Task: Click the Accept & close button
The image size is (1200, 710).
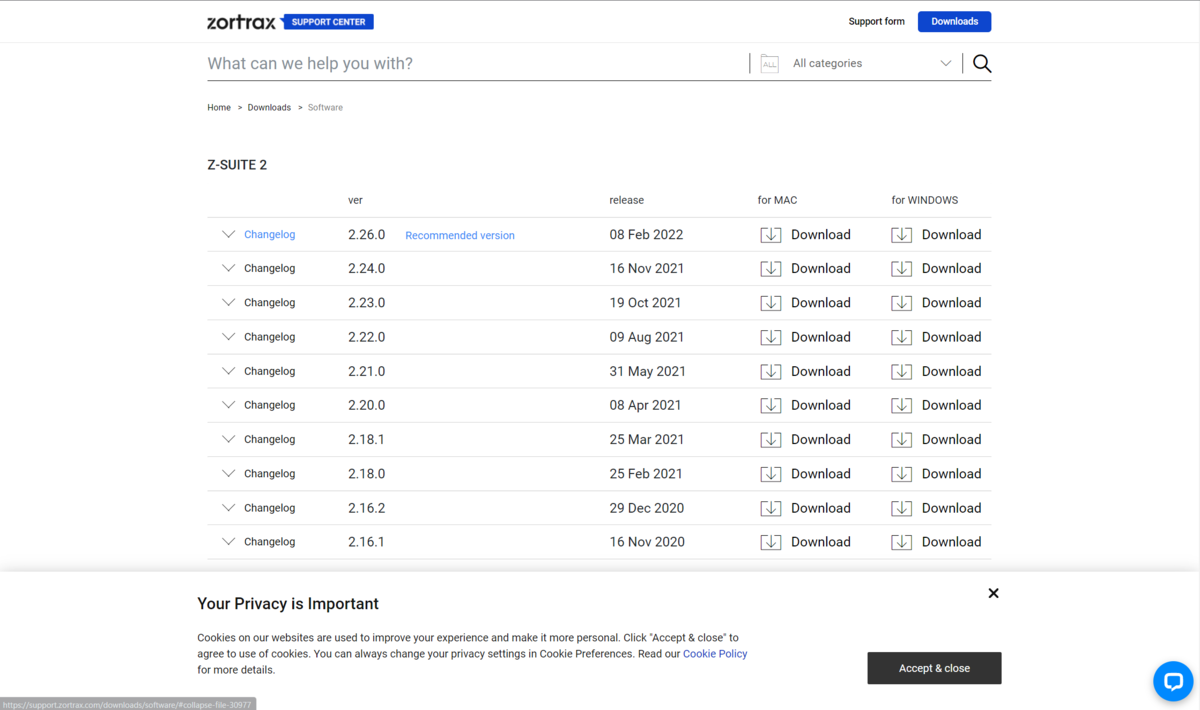Action: pyautogui.click(x=934, y=668)
